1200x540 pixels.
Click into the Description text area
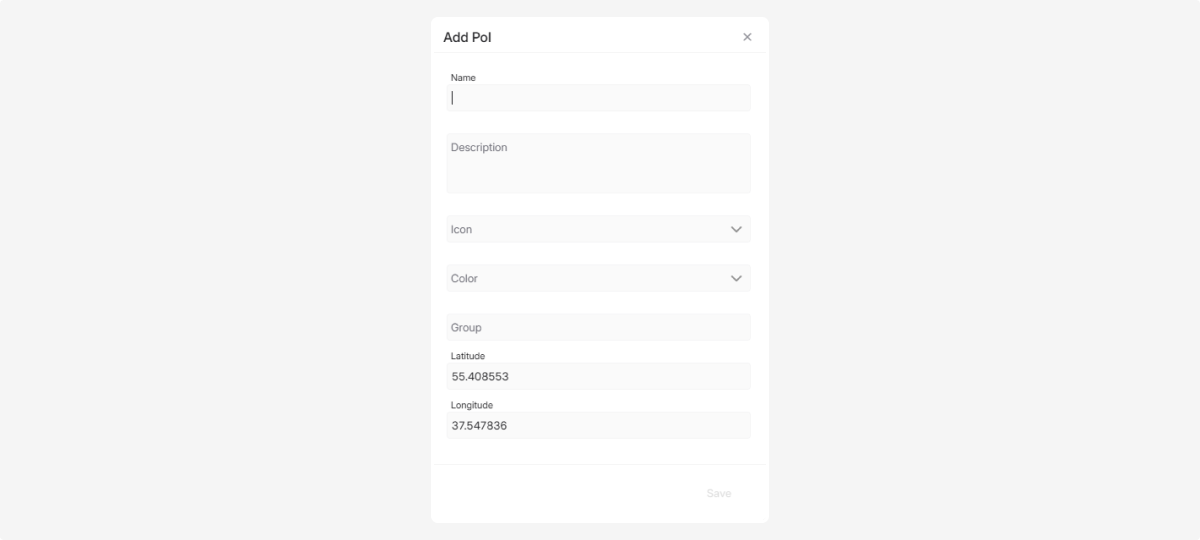click(x=598, y=164)
